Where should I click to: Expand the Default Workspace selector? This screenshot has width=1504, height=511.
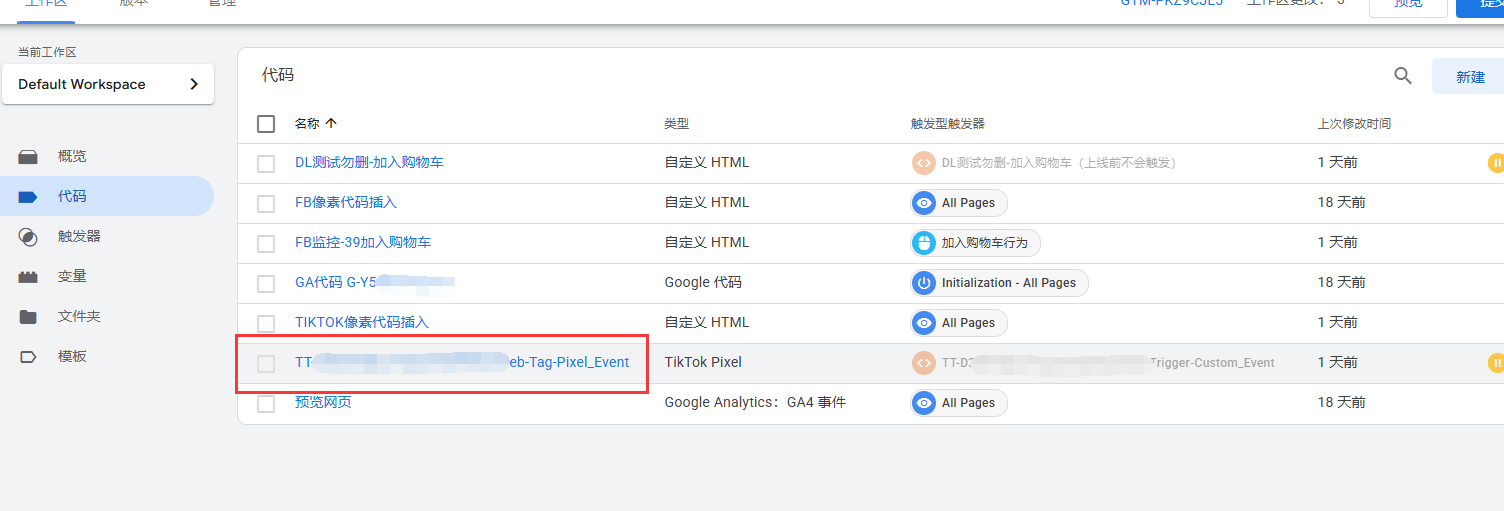pyautogui.click(x=108, y=84)
